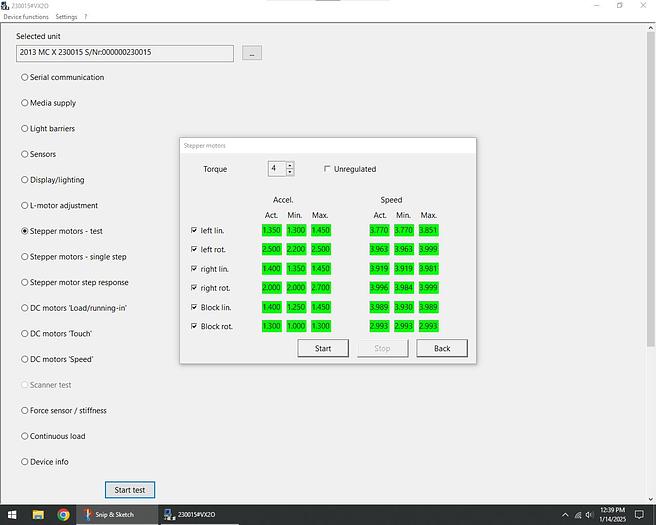Click the Back button in the dialog

point(441,348)
